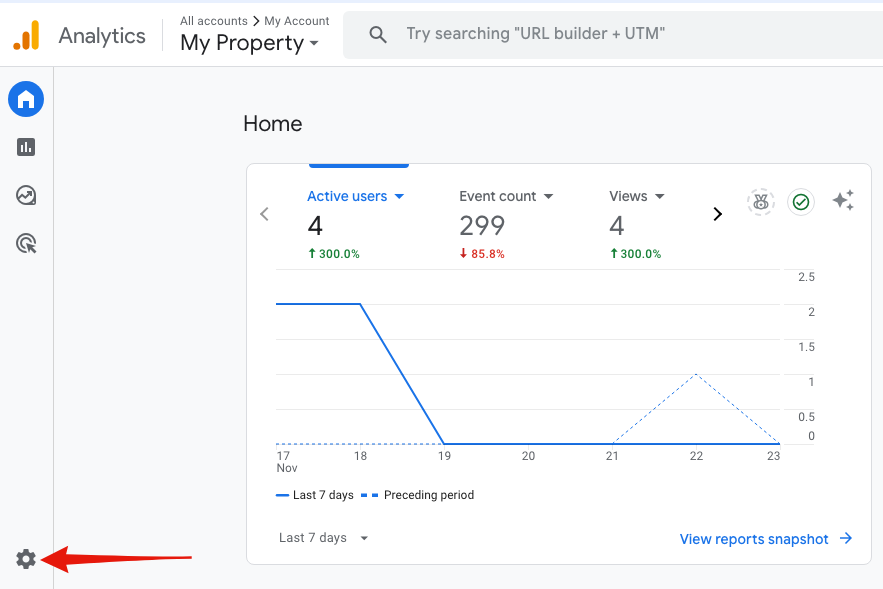Click My Account breadcrumb link
Screen dimensions: 883x589
[297, 21]
